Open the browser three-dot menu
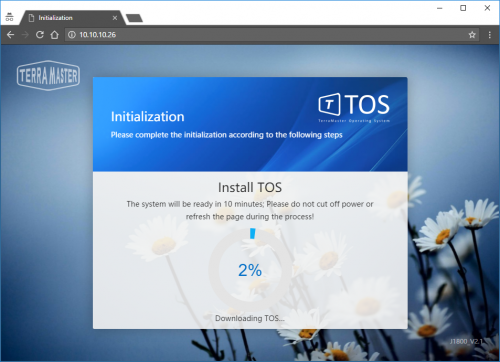Image resolution: width=500 pixels, height=362 pixels. click(x=489, y=35)
